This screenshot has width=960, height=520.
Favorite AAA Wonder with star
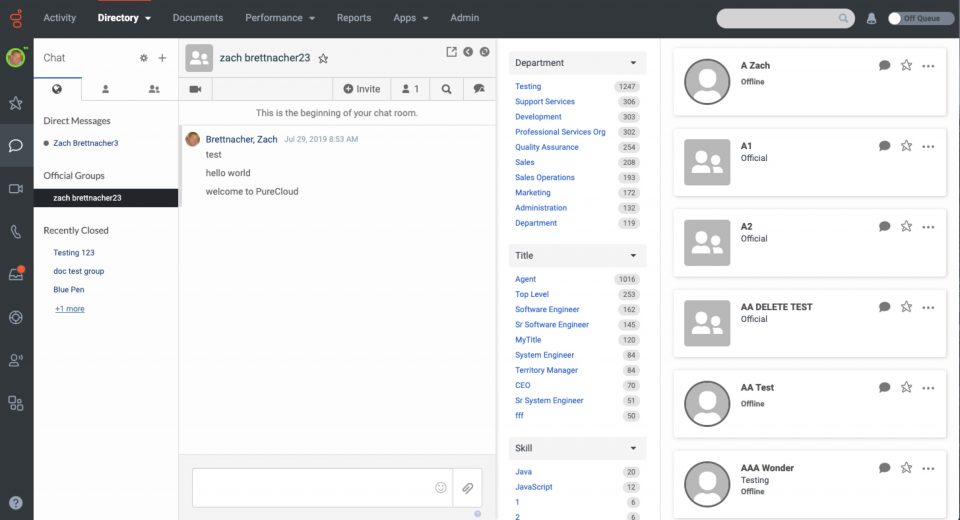coord(906,468)
